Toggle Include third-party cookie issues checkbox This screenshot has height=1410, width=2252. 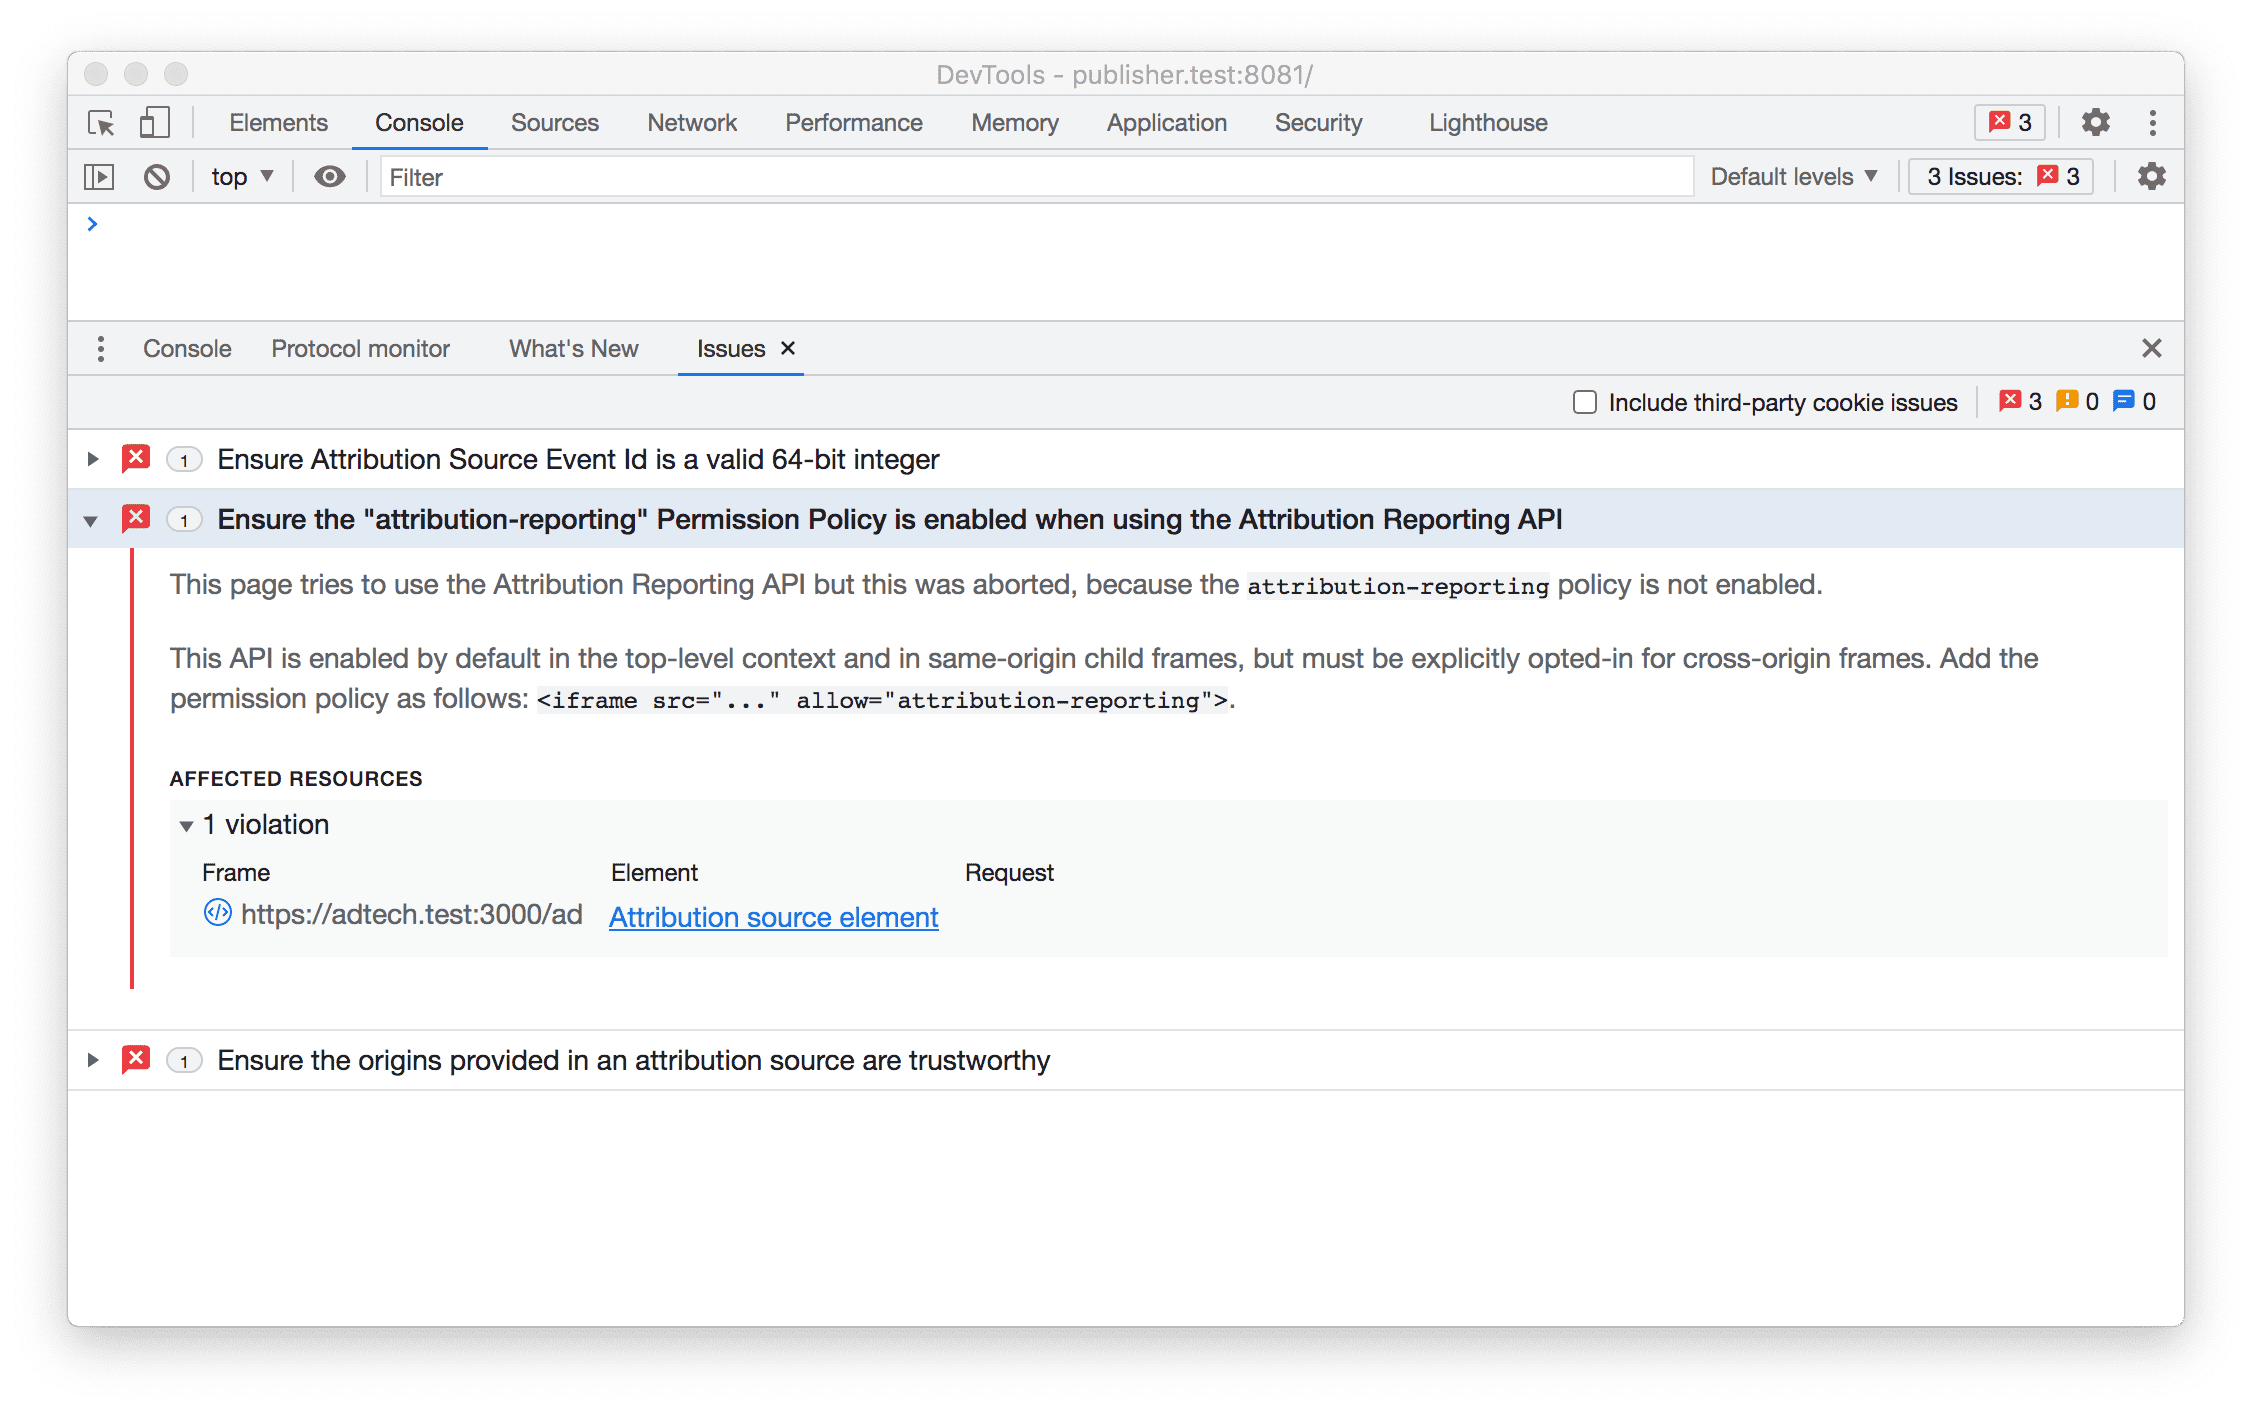tap(1585, 401)
